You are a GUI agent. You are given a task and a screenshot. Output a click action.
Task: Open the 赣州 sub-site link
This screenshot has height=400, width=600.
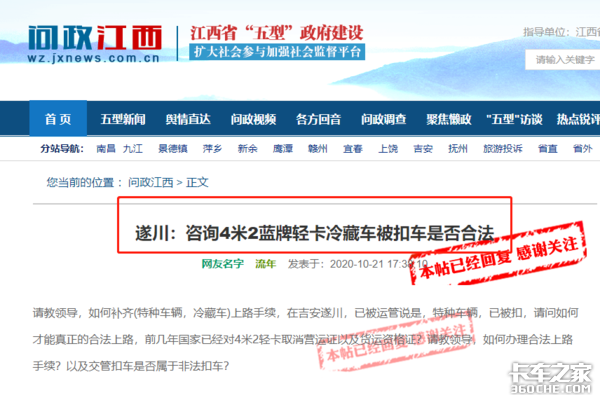point(318,149)
